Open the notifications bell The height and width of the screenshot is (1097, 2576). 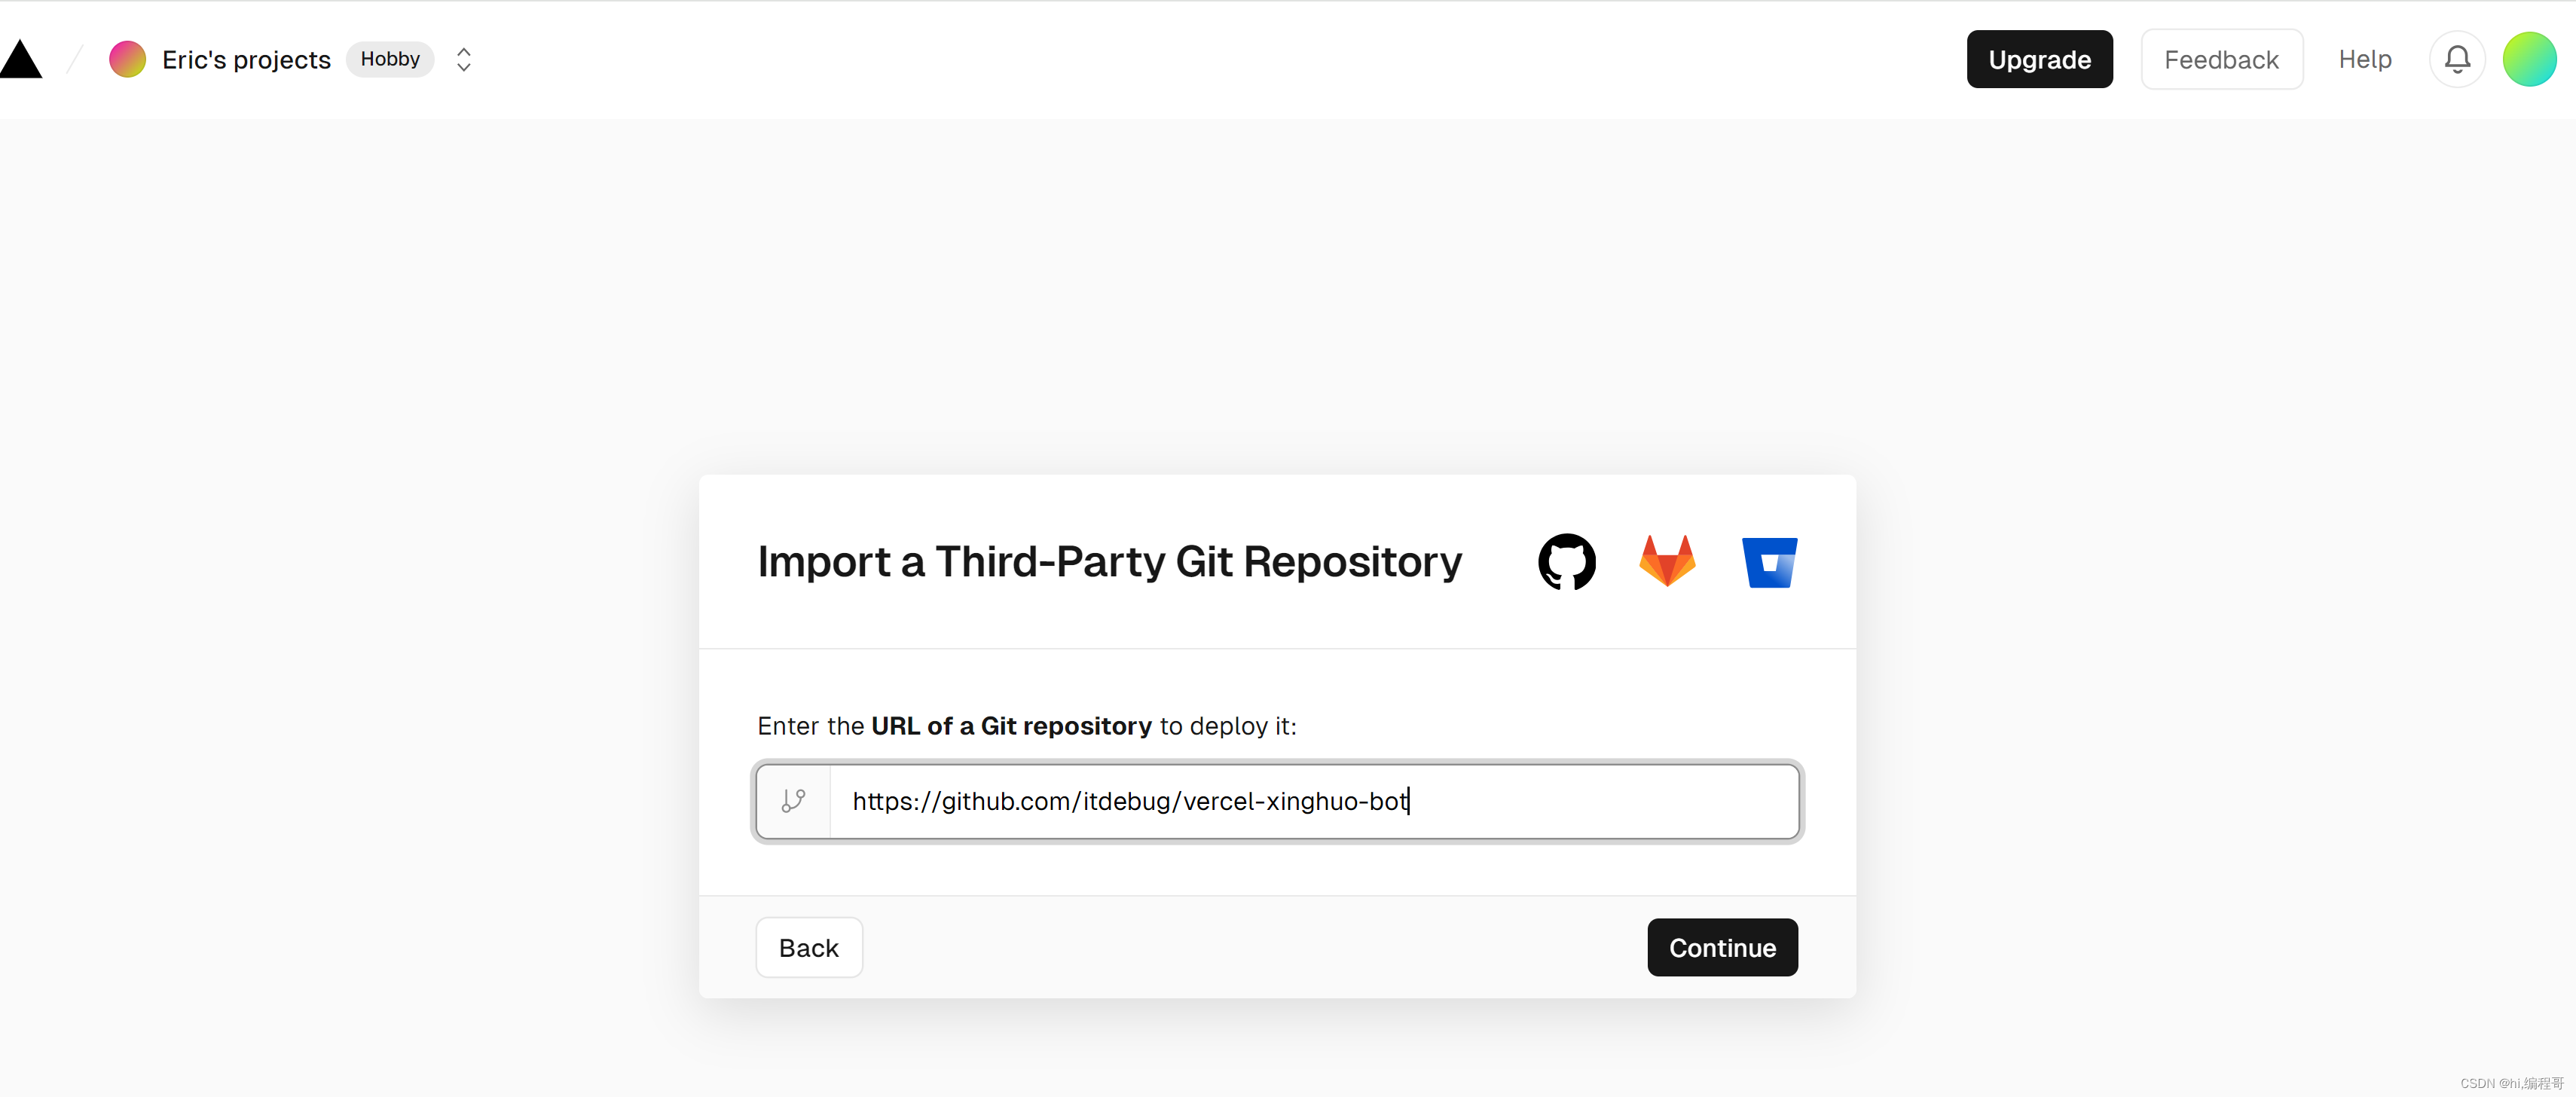(x=2457, y=60)
